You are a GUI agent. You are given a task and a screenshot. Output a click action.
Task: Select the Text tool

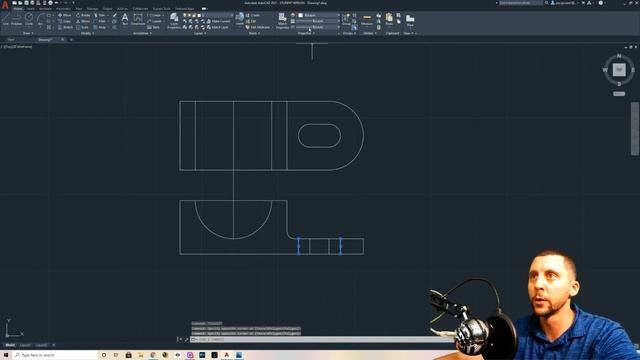(x=125, y=19)
